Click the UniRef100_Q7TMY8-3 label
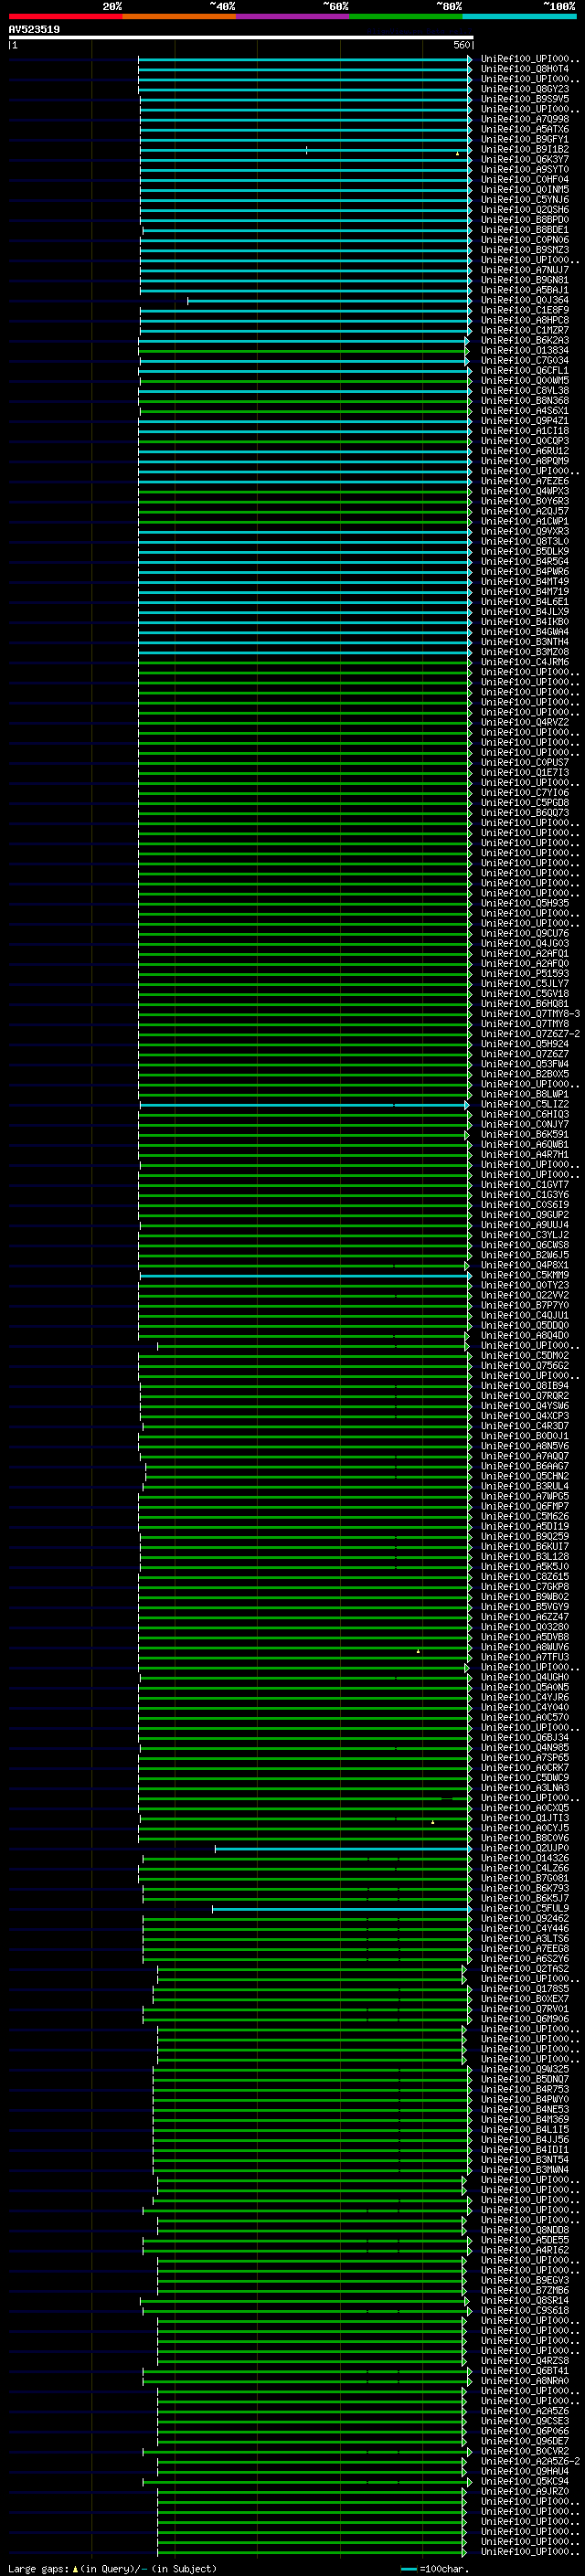The image size is (585, 2576). pos(530,1013)
